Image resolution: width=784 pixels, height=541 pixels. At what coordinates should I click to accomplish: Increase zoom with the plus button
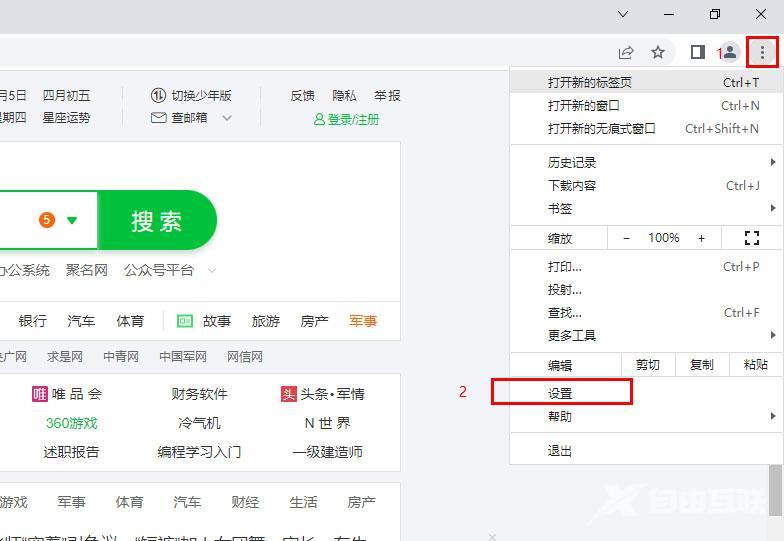[x=701, y=238]
